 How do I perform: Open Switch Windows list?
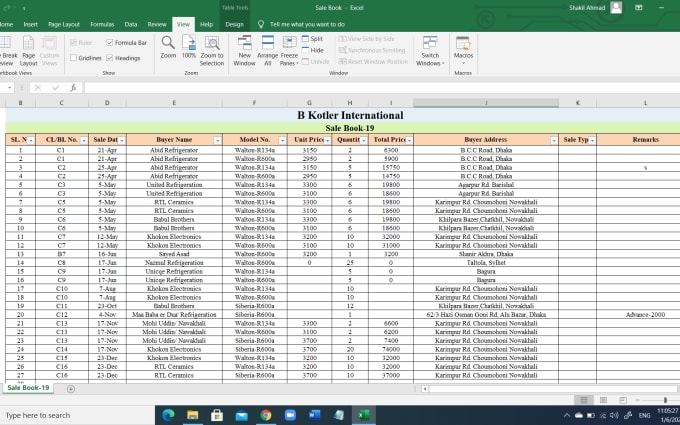[430, 51]
